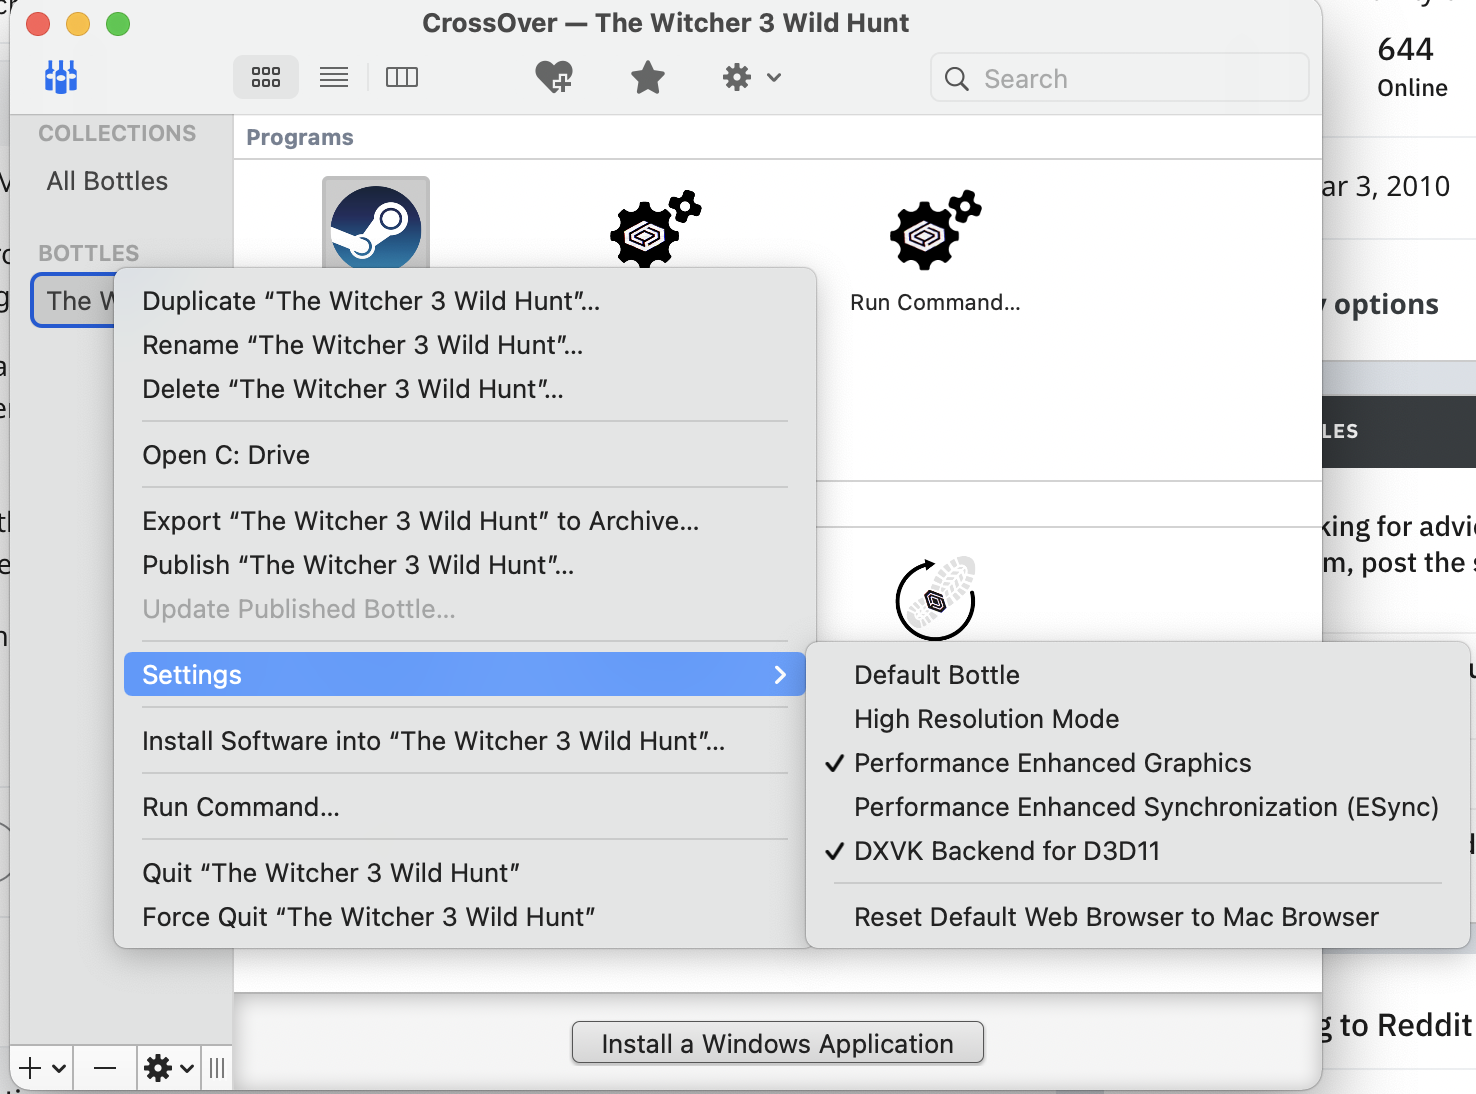
Task: Click the Search field
Action: click(1120, 78)
